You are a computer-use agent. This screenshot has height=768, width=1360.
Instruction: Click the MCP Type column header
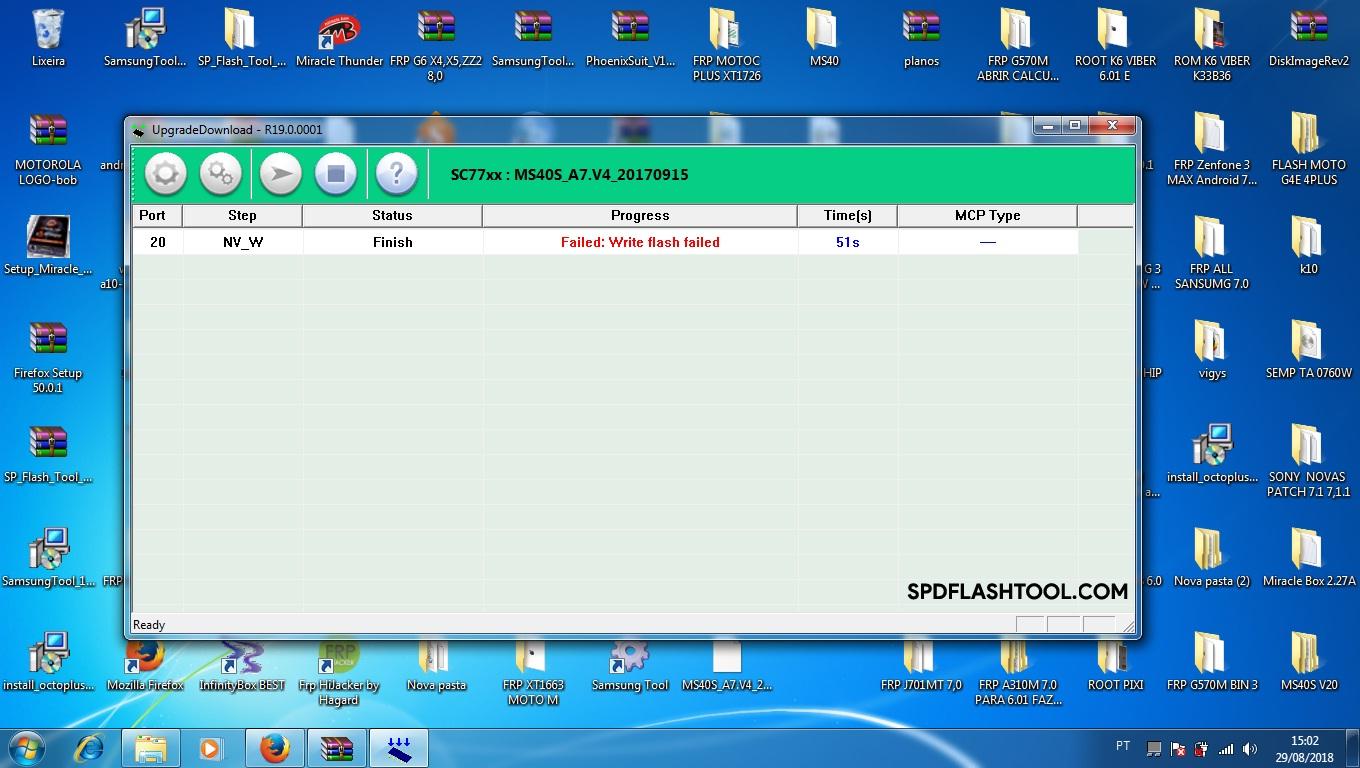(987, 215)
